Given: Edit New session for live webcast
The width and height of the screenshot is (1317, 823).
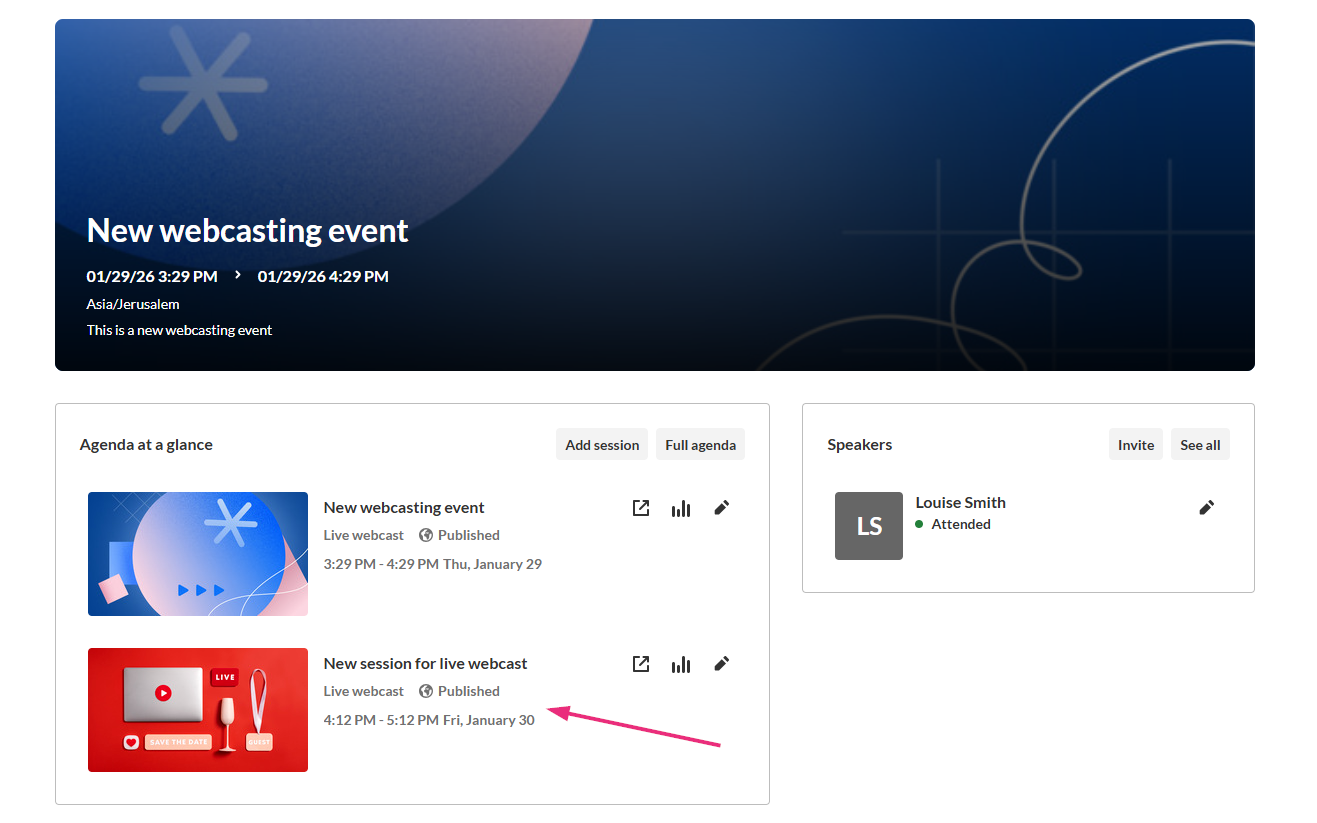Looking at the screenshot, I should (x=722, y=664).
